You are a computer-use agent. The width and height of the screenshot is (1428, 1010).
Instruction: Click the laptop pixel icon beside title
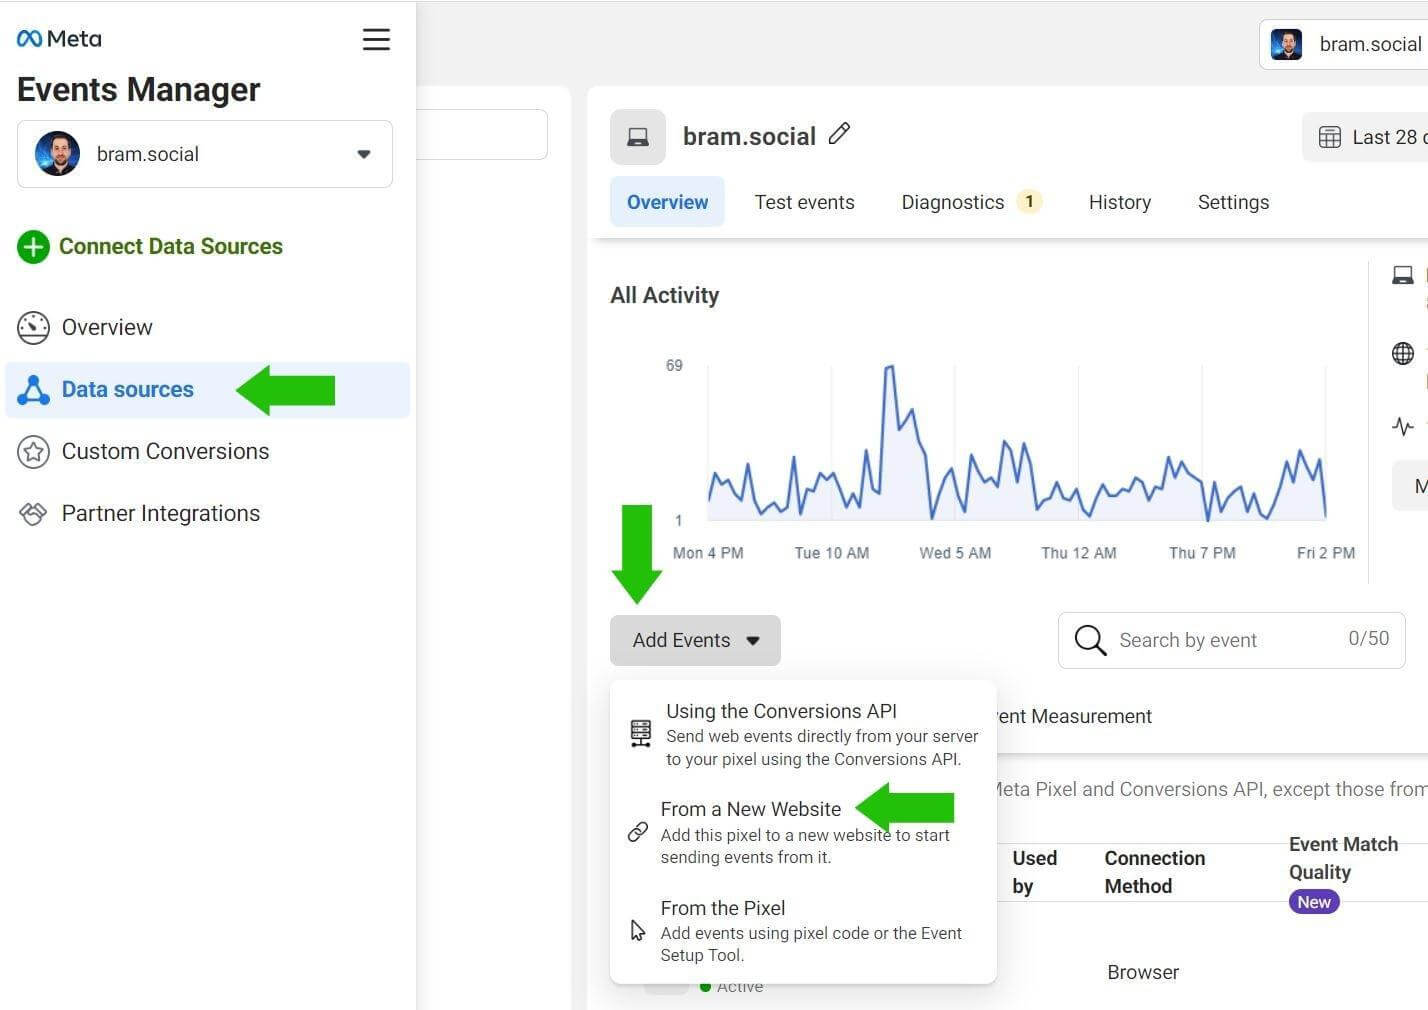tap(638, 137)
